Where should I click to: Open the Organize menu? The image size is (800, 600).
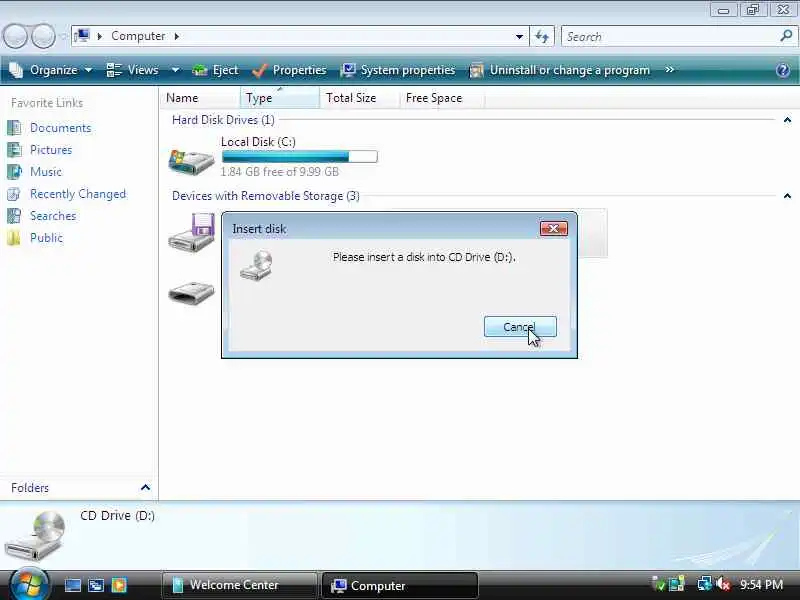(51, 70)
